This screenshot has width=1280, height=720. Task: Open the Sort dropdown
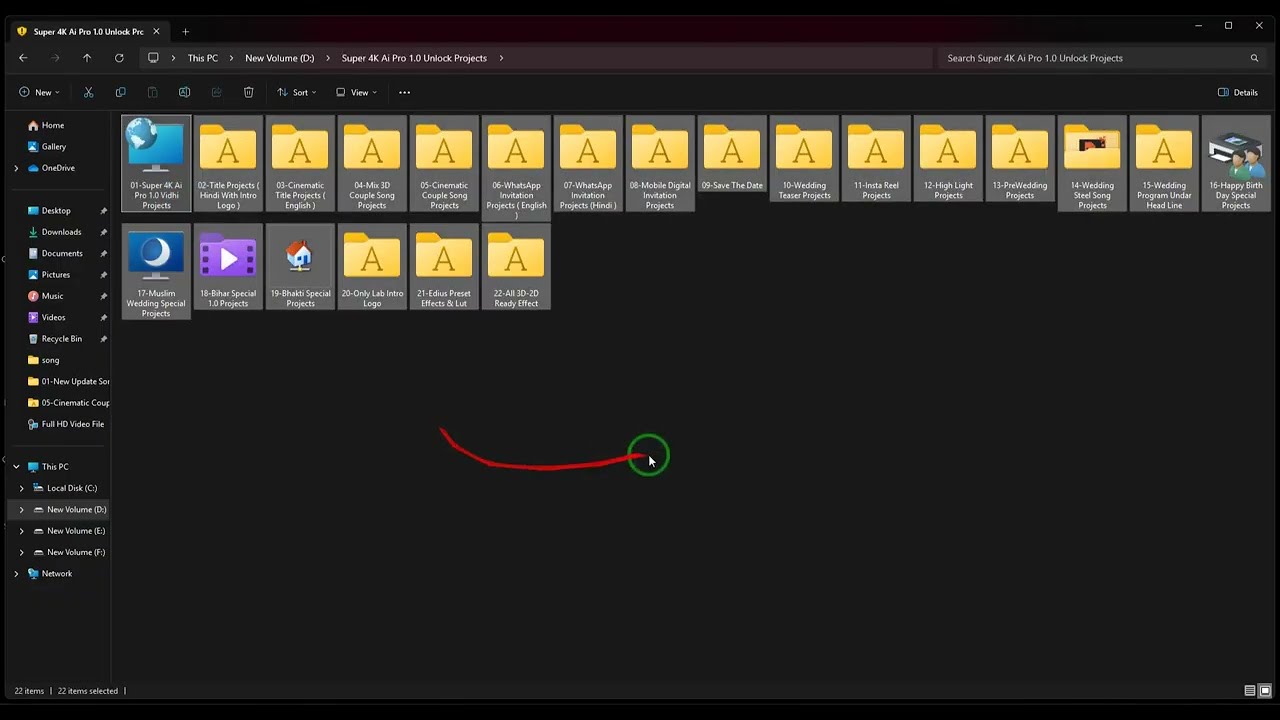[297, 92]
